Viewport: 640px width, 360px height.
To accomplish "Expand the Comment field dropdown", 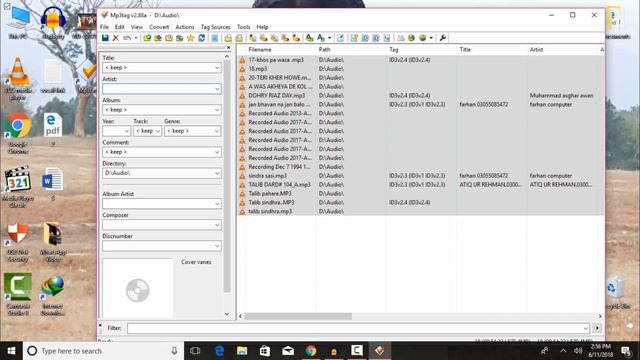I will (217, 152).
